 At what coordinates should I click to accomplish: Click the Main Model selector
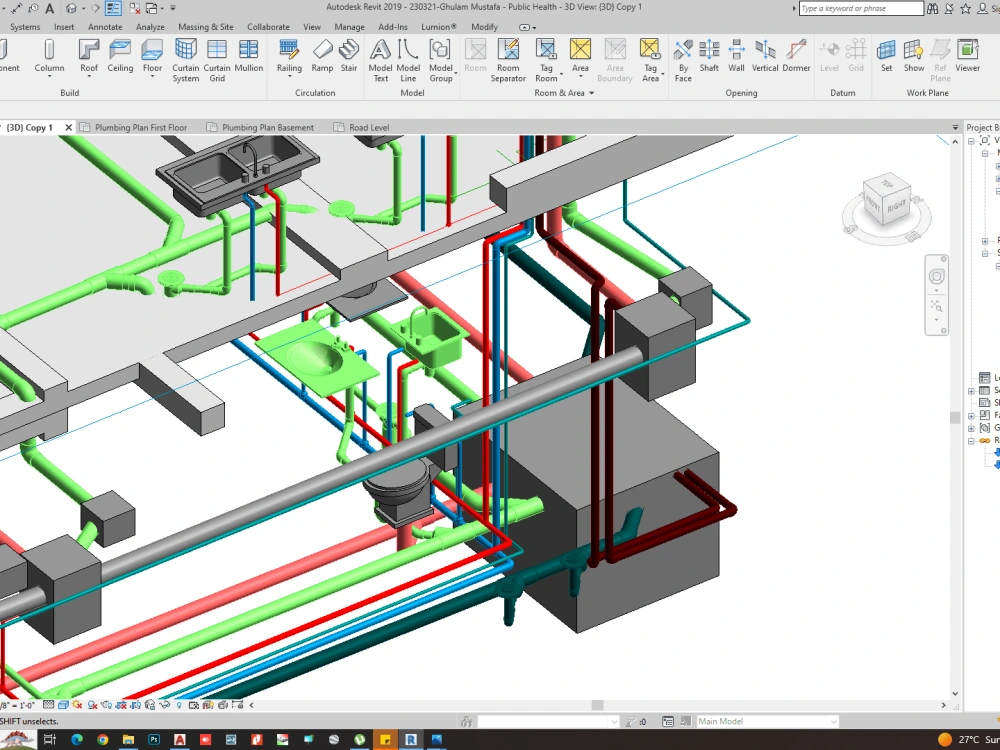click(765, 720)
